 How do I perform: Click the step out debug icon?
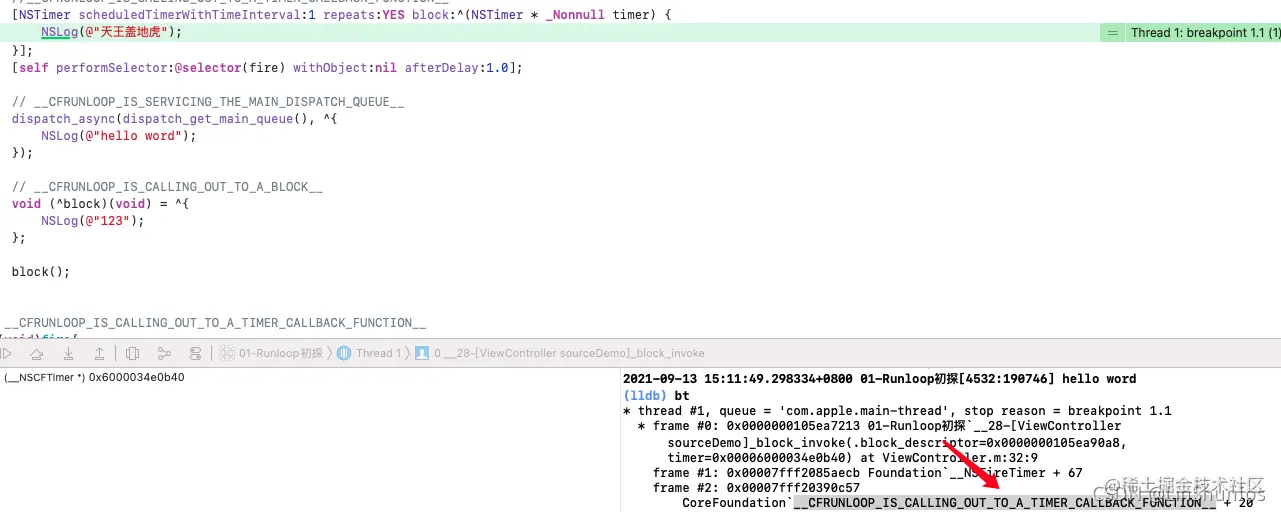click(x=99, y=353)
